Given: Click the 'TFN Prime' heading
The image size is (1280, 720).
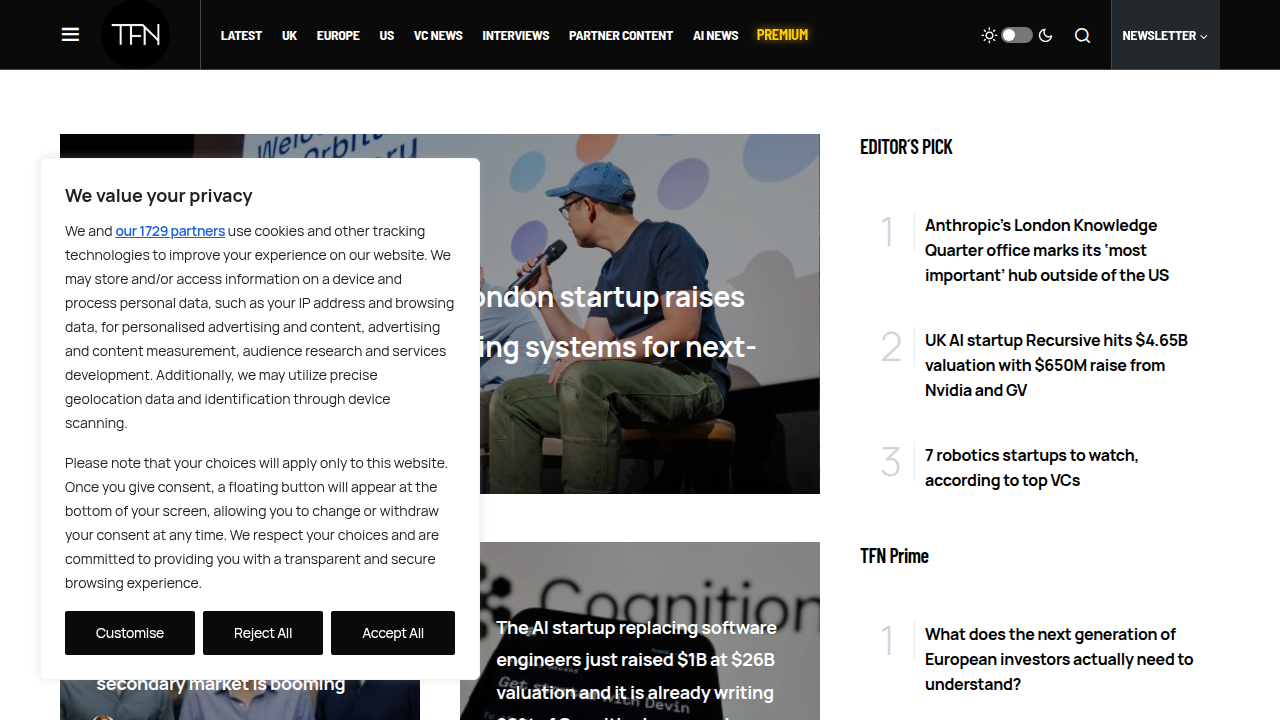Looking at the screenshot, I should 894,556.
